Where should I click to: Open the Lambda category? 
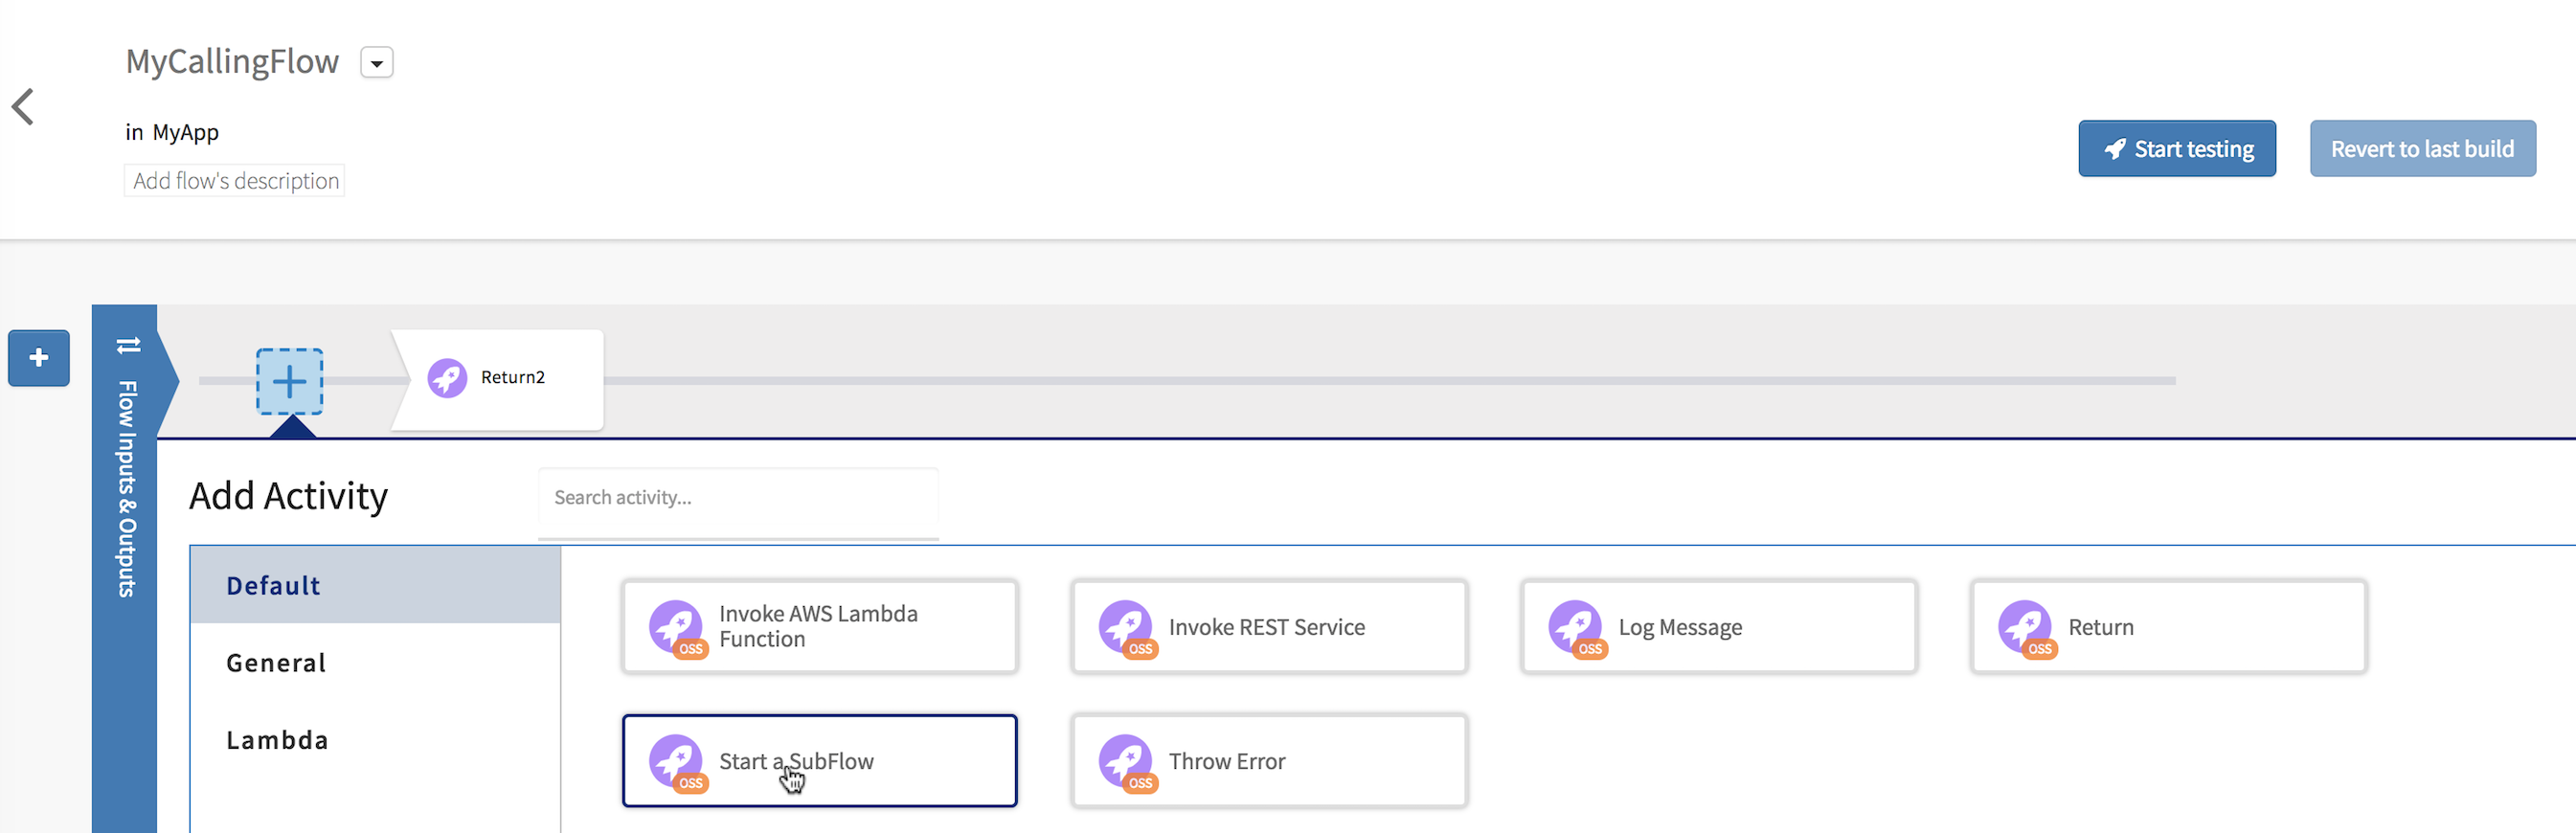pos(278,740)
